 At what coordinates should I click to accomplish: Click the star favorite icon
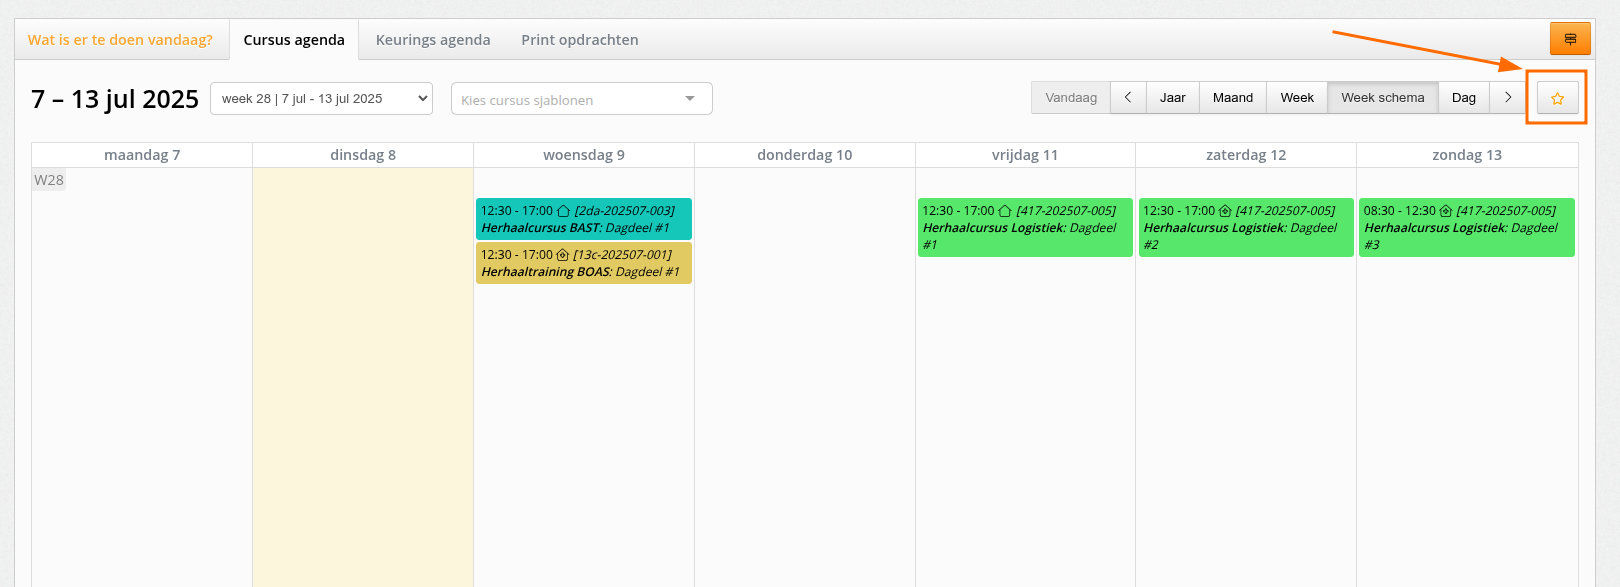[1557, 98]
